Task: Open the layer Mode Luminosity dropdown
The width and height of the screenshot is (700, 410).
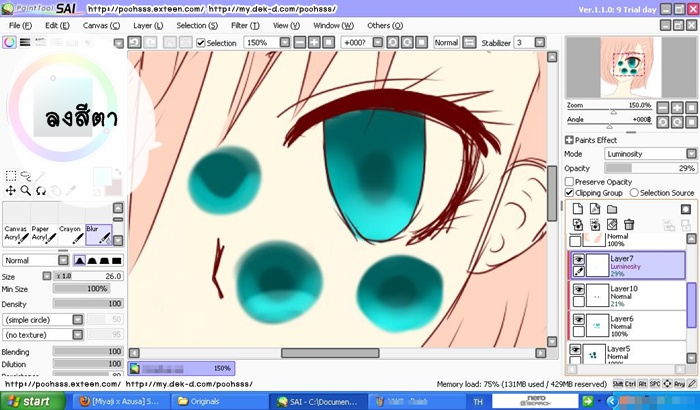Action: [691, 154]
